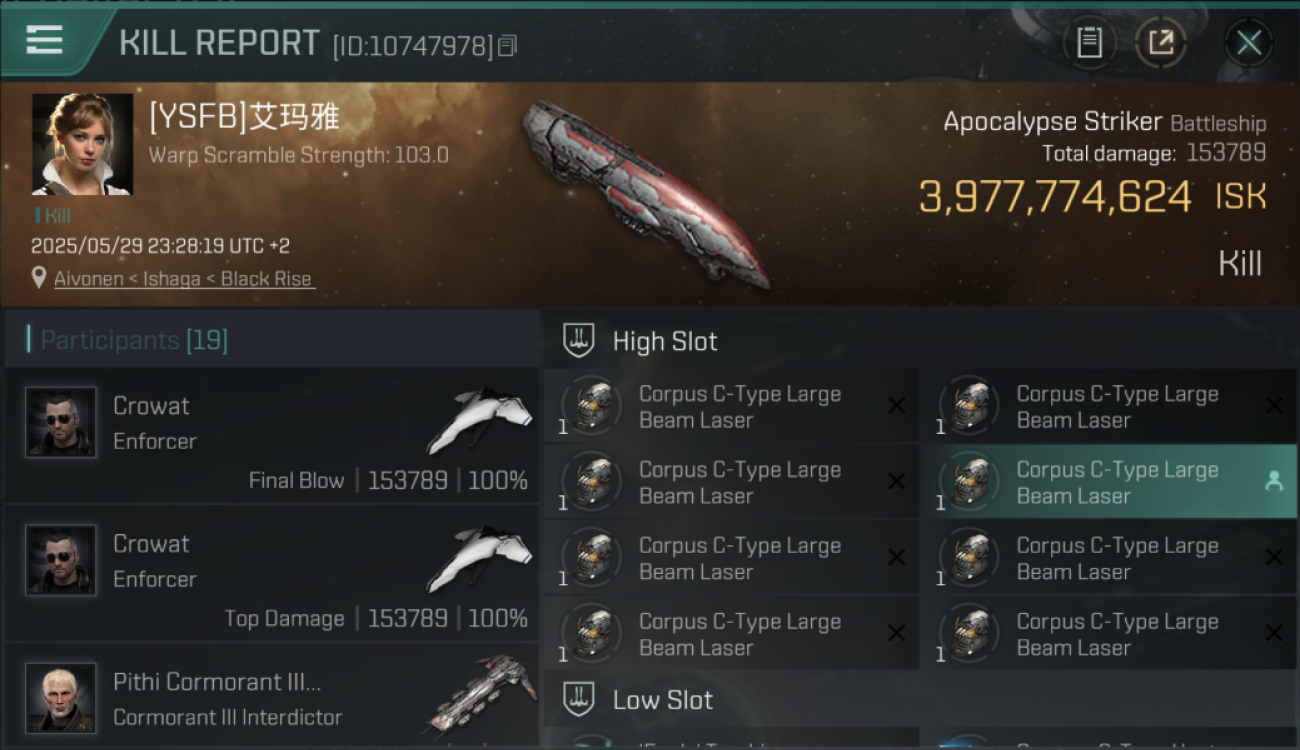The width and height of the screenshot is (1300, 750).
Task: Open the Aivonen < Ishaga < Black Rise link
Action: [184, 279]
